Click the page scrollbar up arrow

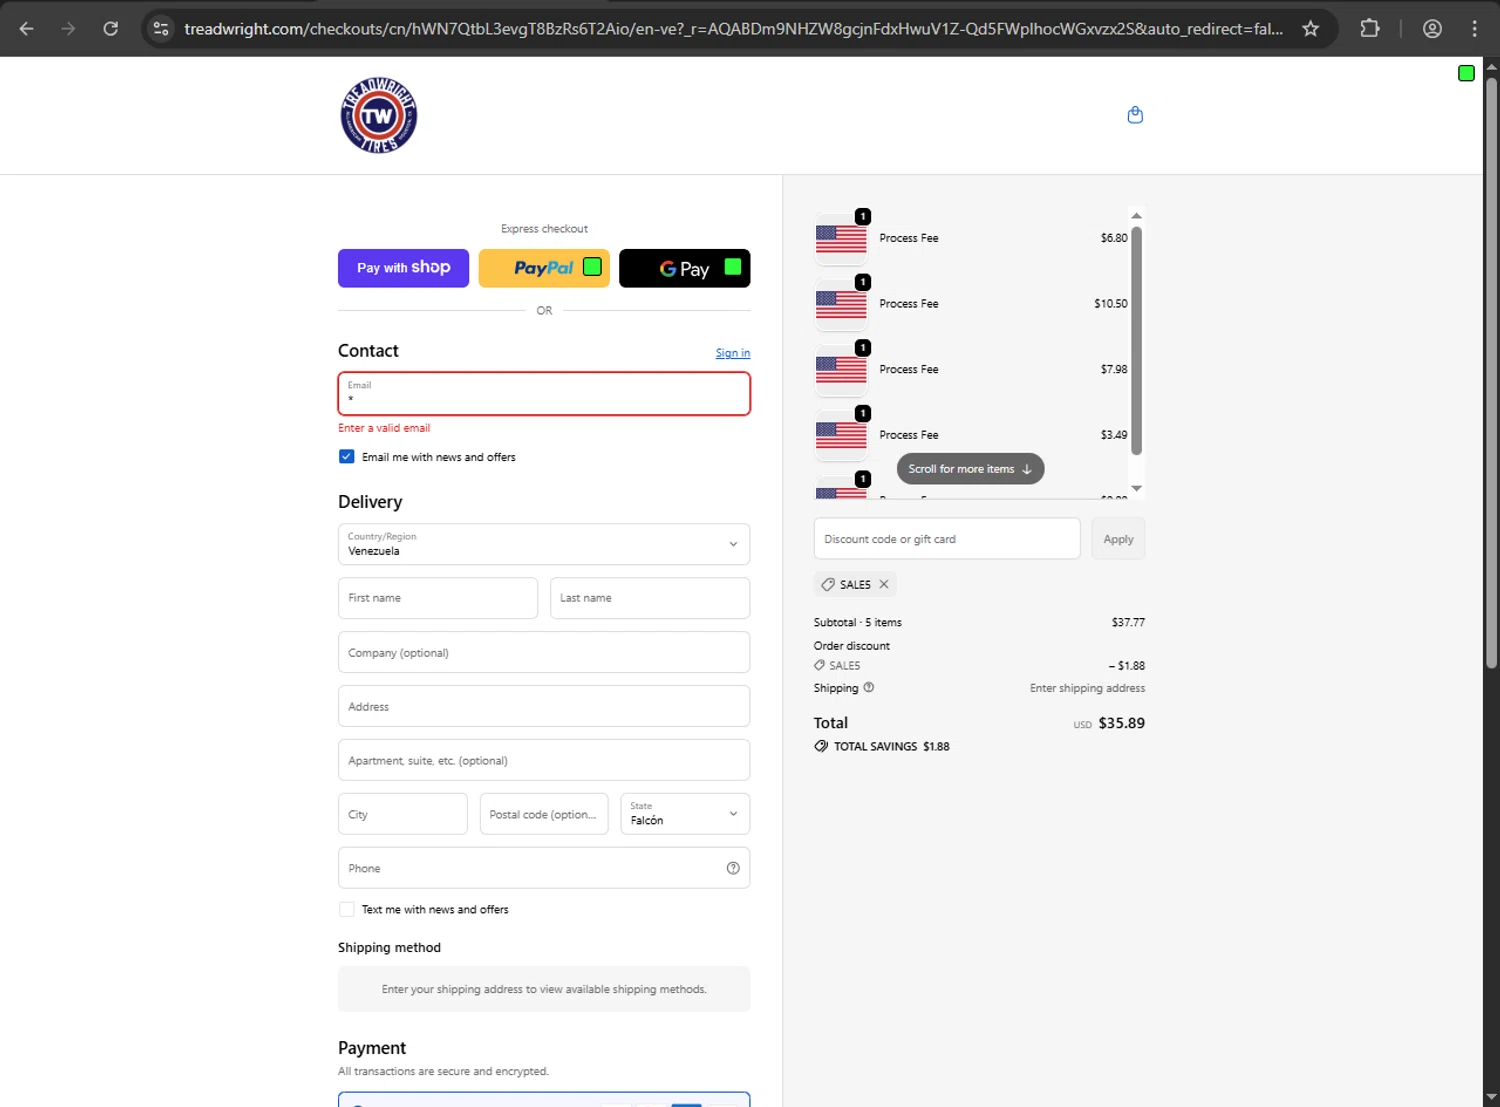[x=1491, y=67]
